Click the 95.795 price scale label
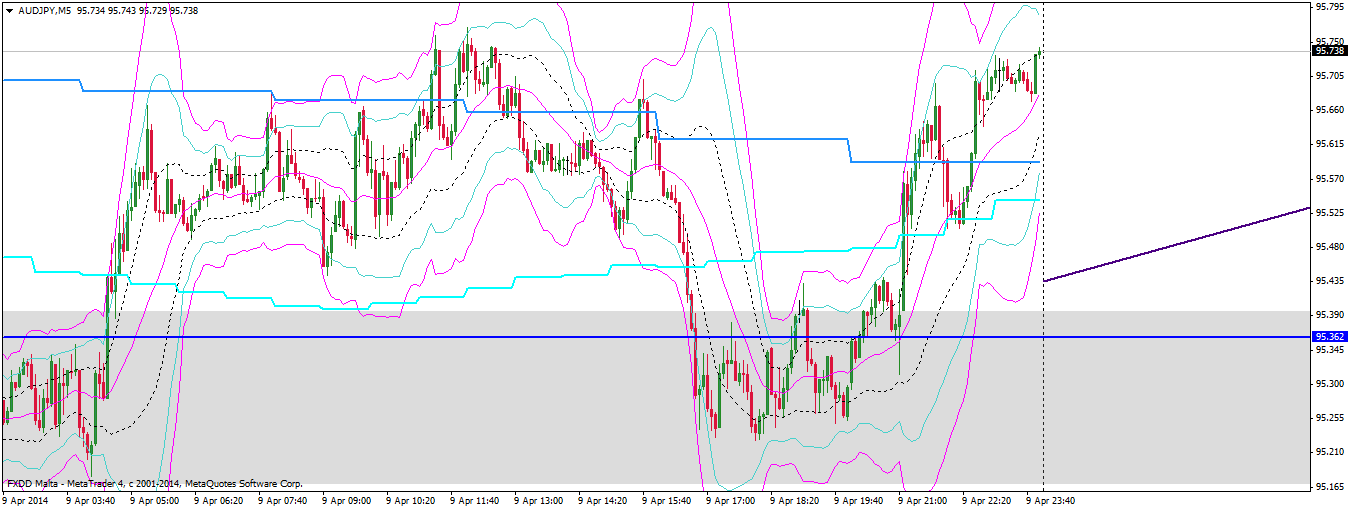1350x509 pixels. 1329,7
